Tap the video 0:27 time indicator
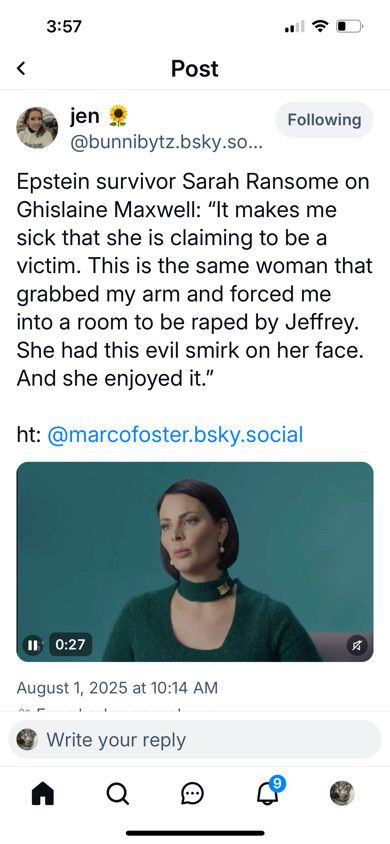The width and height of the screenshot is (390, 844). point(70,644)
